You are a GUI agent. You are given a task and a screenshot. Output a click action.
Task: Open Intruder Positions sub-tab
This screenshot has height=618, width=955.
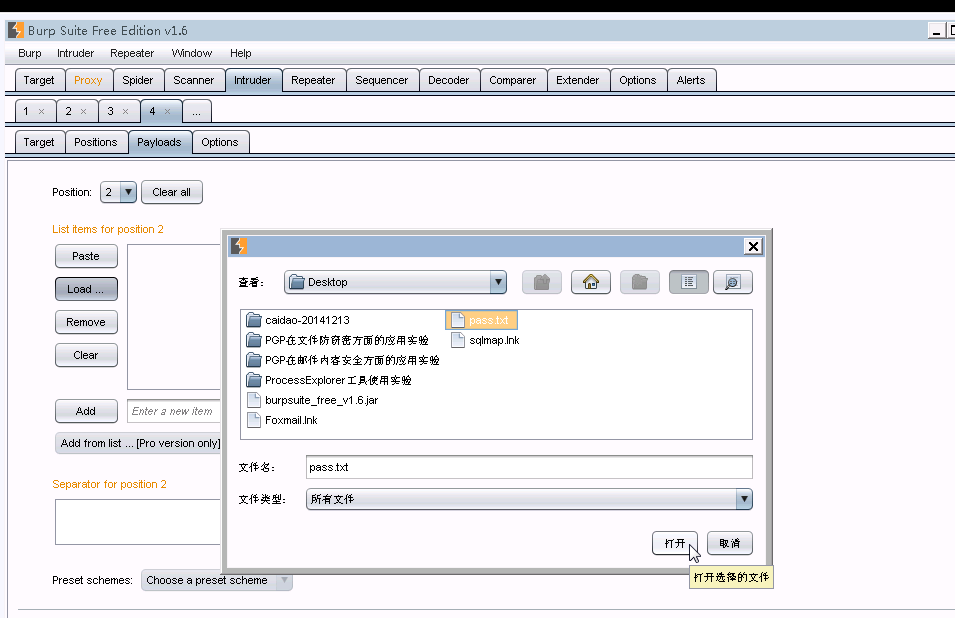pyautogui.click(x=96, y=142)
